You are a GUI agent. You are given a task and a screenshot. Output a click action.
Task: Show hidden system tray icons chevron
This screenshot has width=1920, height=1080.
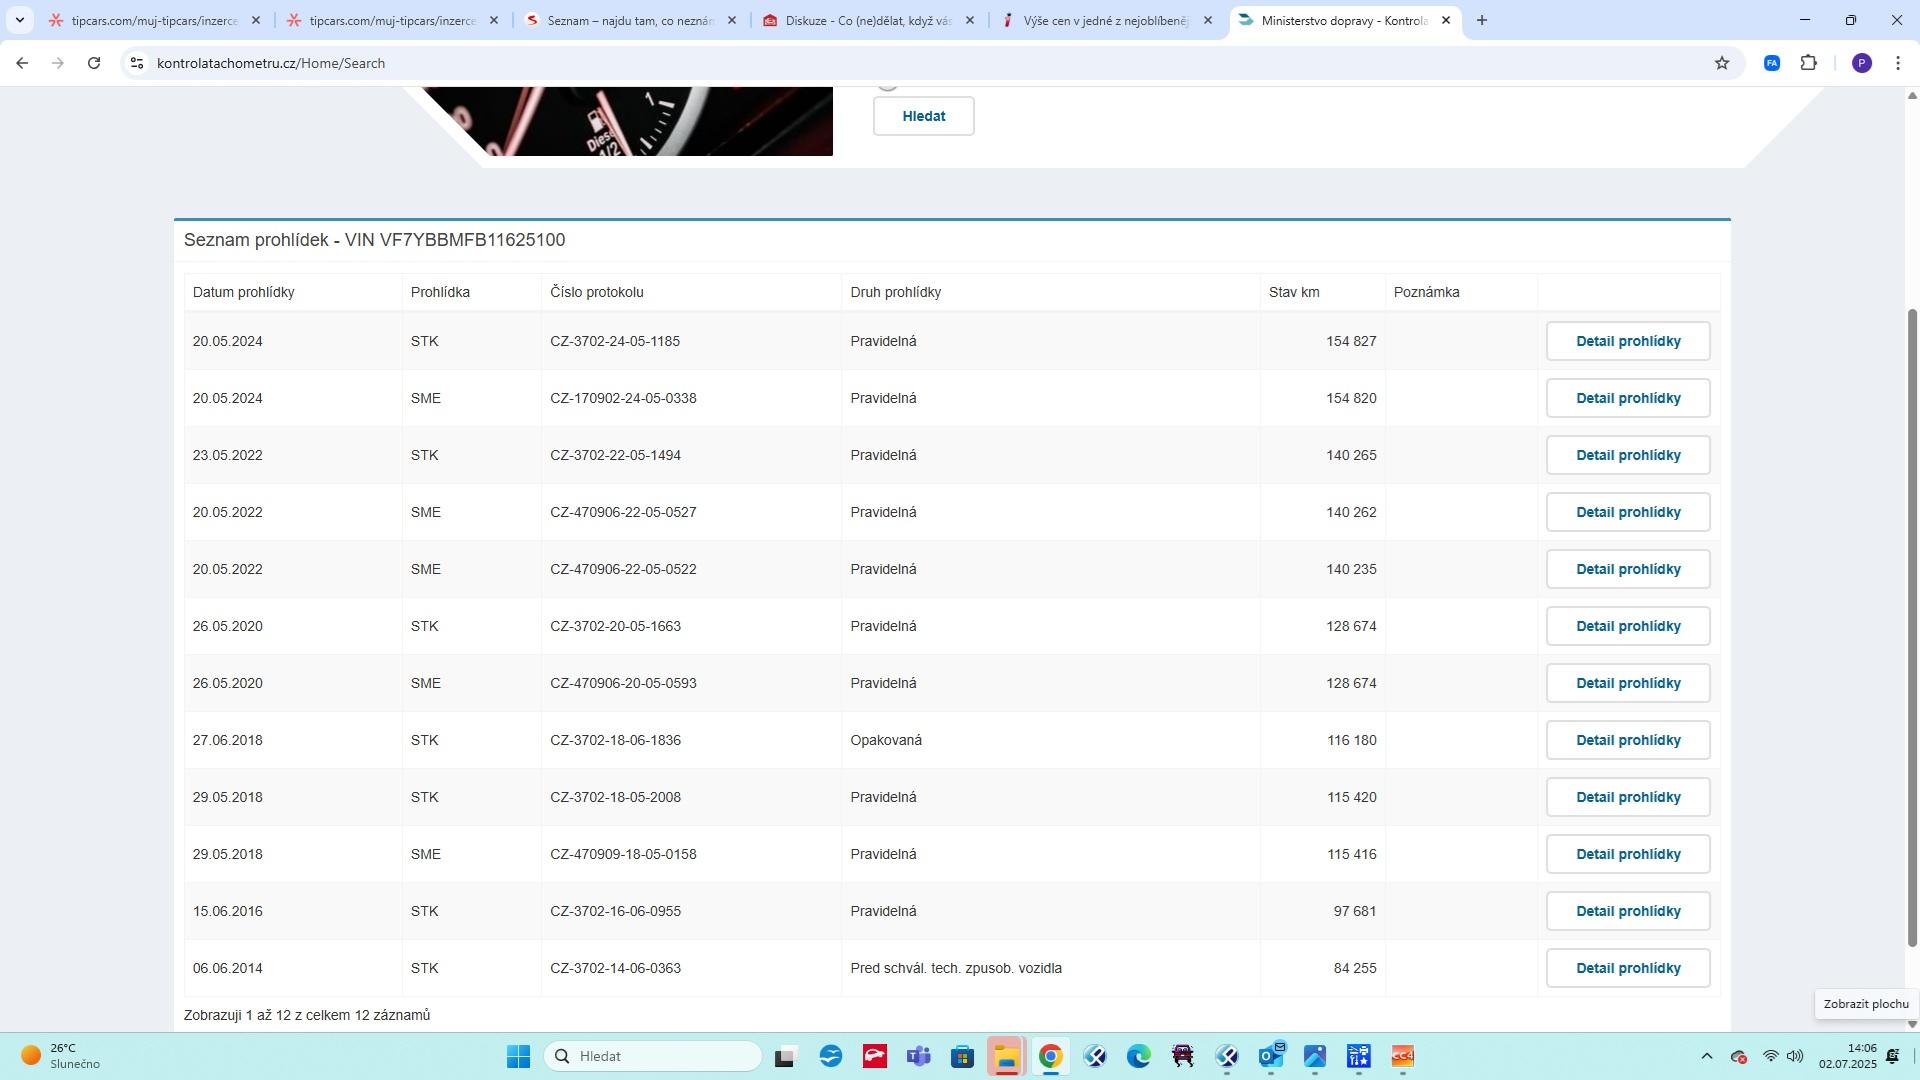[1706, 1056]
